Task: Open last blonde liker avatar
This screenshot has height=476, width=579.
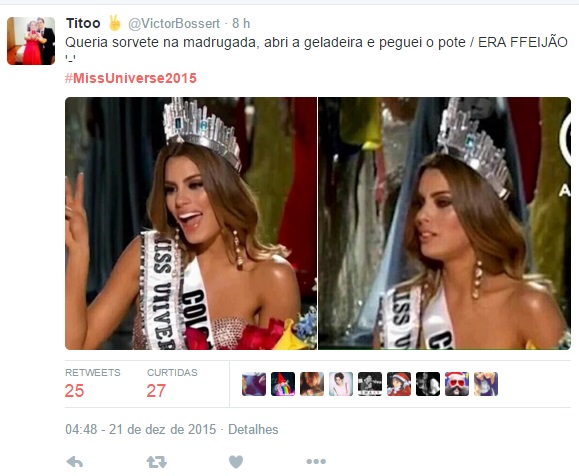Action: click(486, 384)
